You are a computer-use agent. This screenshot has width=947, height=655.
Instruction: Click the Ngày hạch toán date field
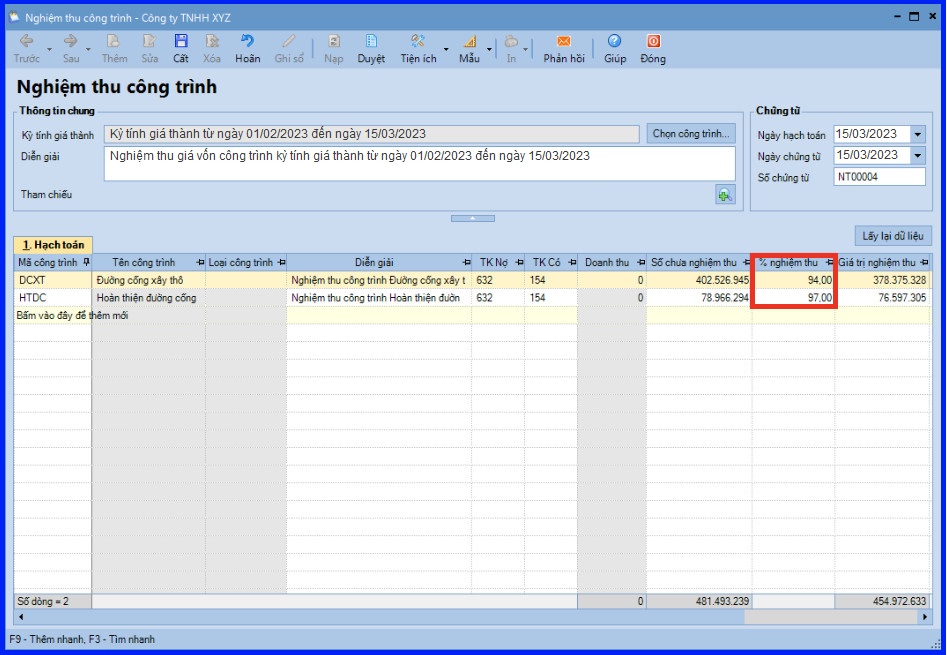872,135
